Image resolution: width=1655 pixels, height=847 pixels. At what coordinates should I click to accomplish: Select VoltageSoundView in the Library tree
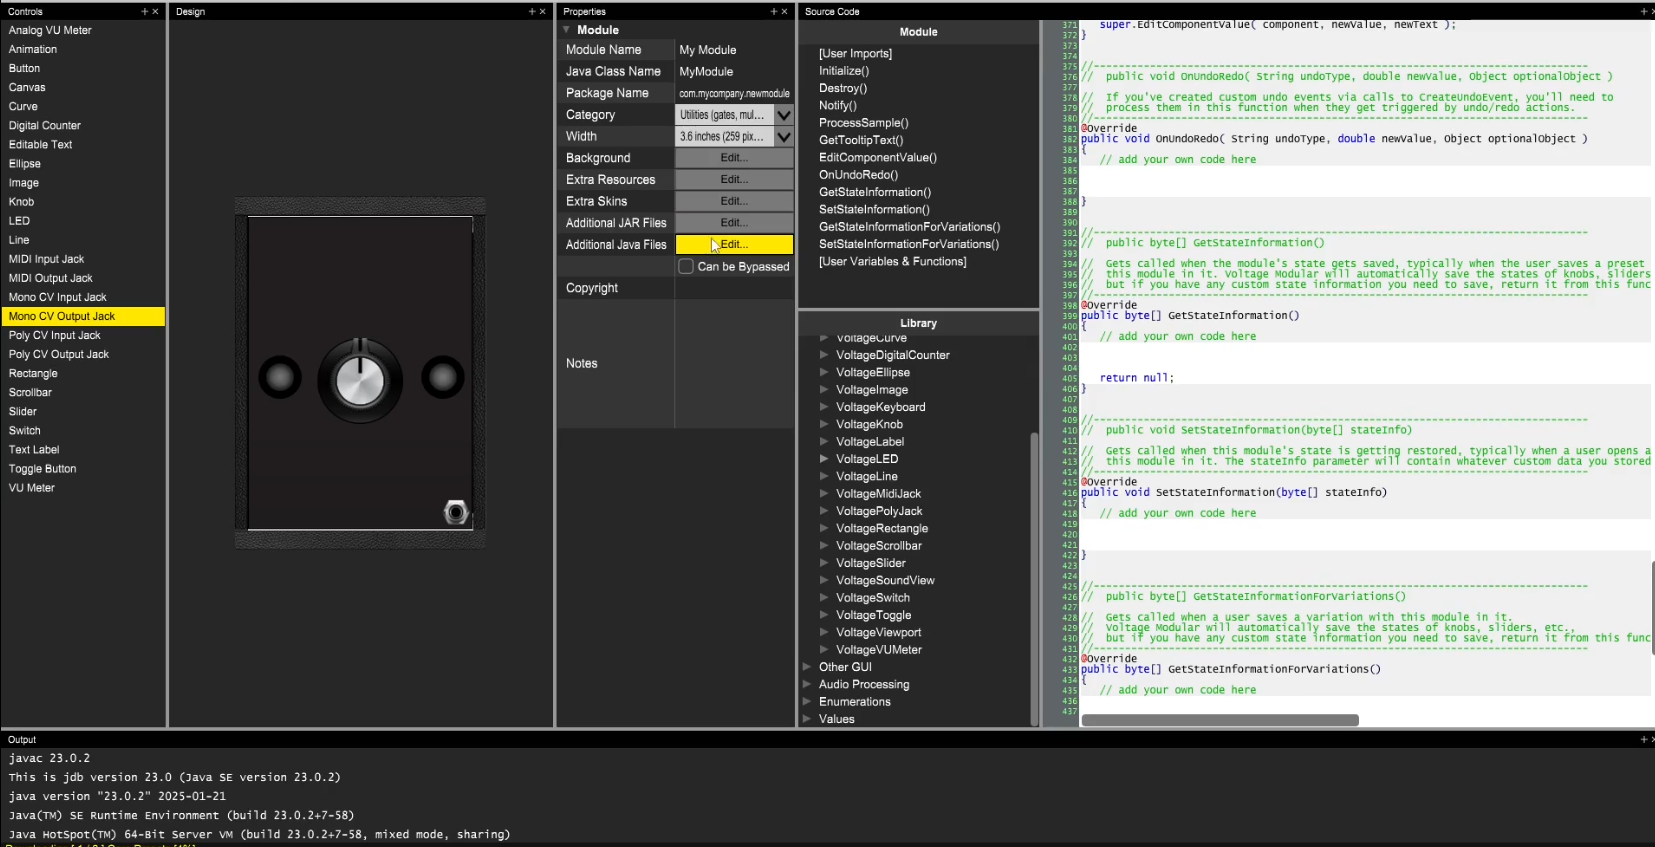885,580
